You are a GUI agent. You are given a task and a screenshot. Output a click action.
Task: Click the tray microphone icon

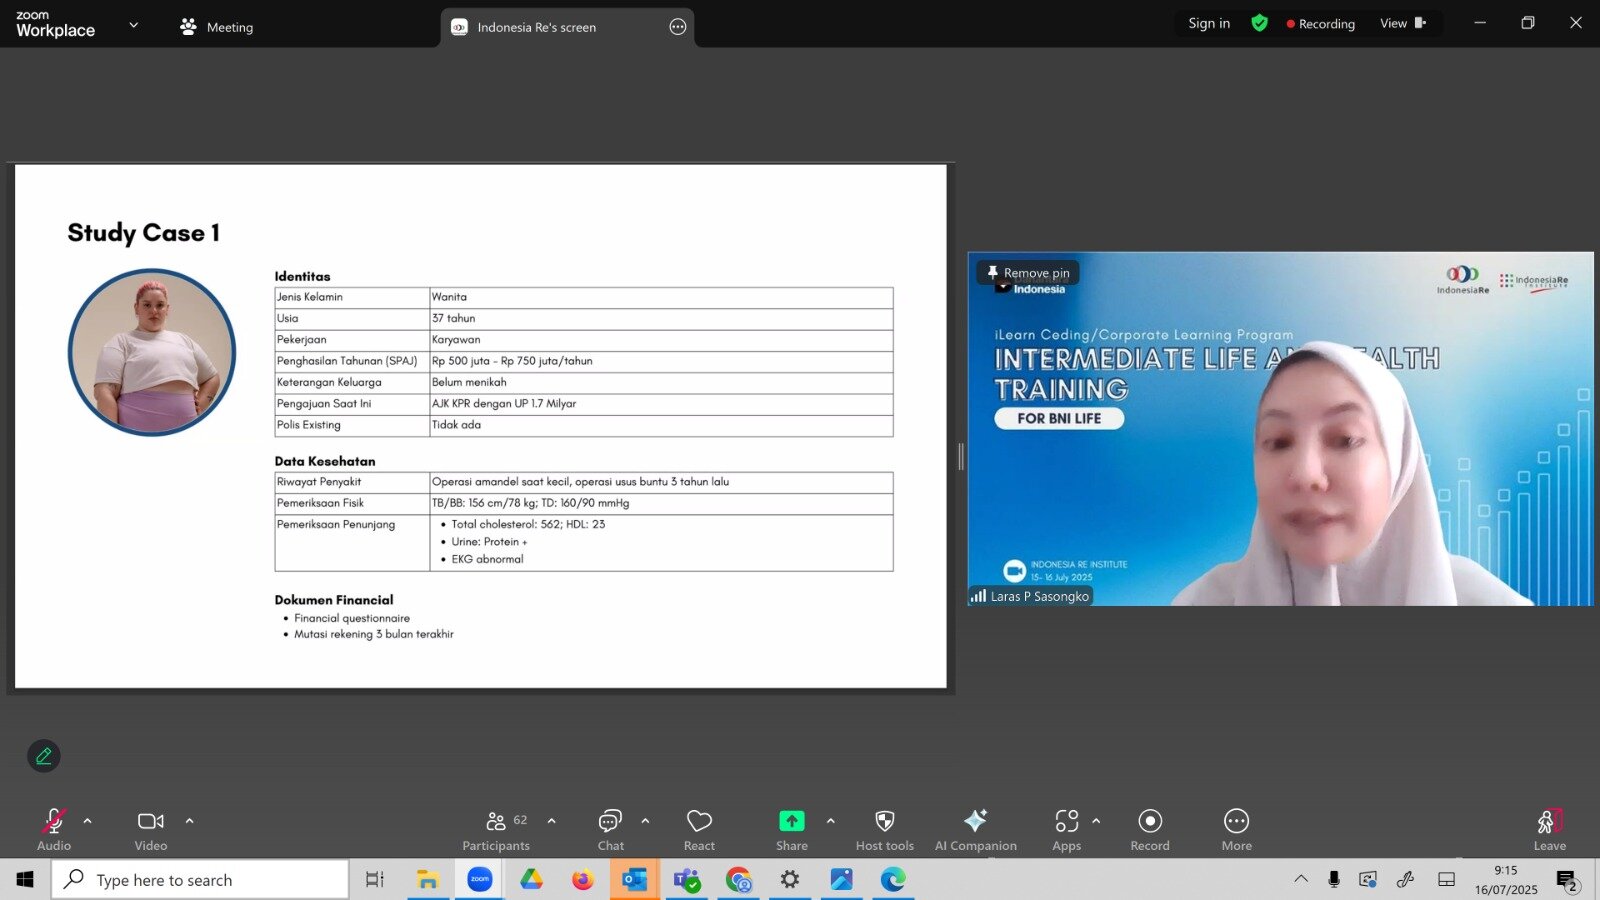click(1334, 879)
